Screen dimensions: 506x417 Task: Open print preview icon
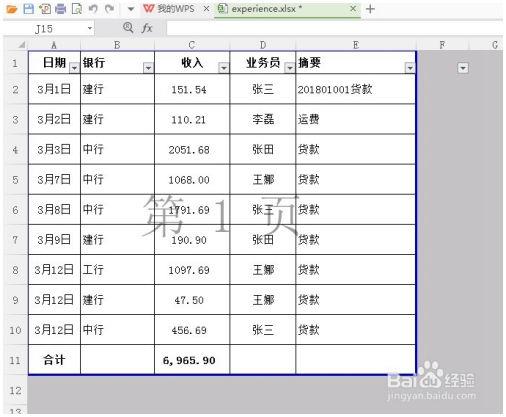77,9
